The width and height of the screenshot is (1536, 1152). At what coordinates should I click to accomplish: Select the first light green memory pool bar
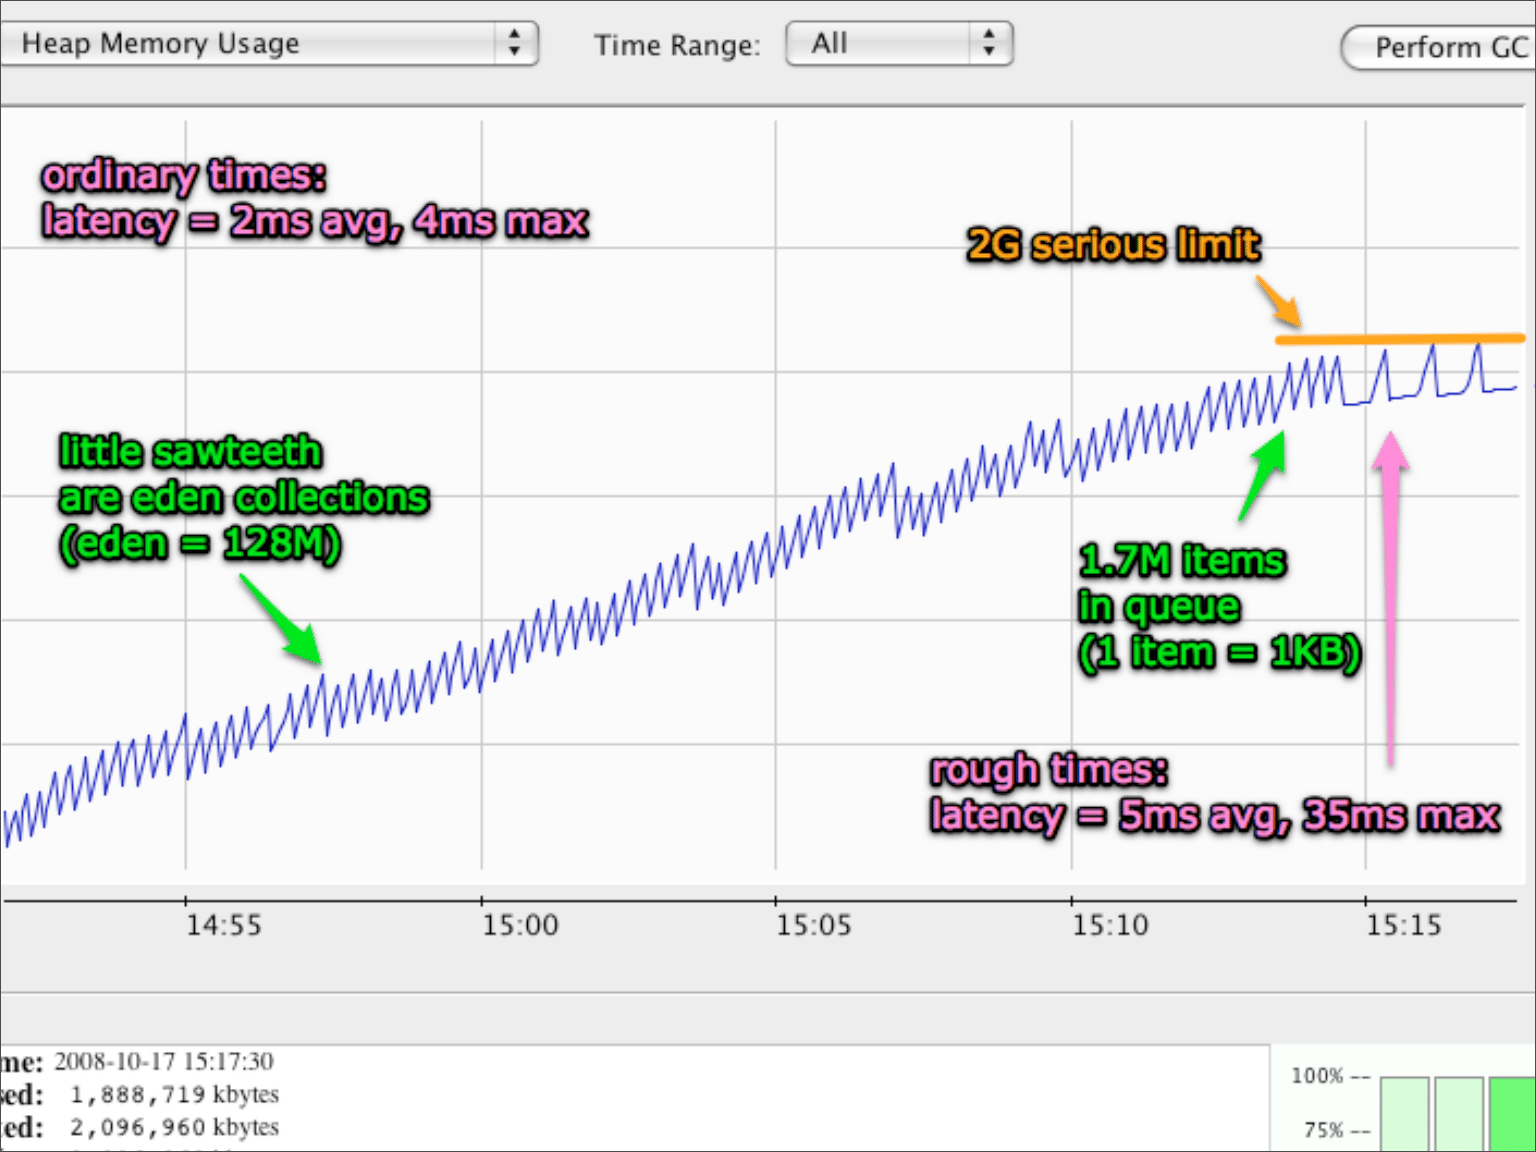click(1404, 1113)
